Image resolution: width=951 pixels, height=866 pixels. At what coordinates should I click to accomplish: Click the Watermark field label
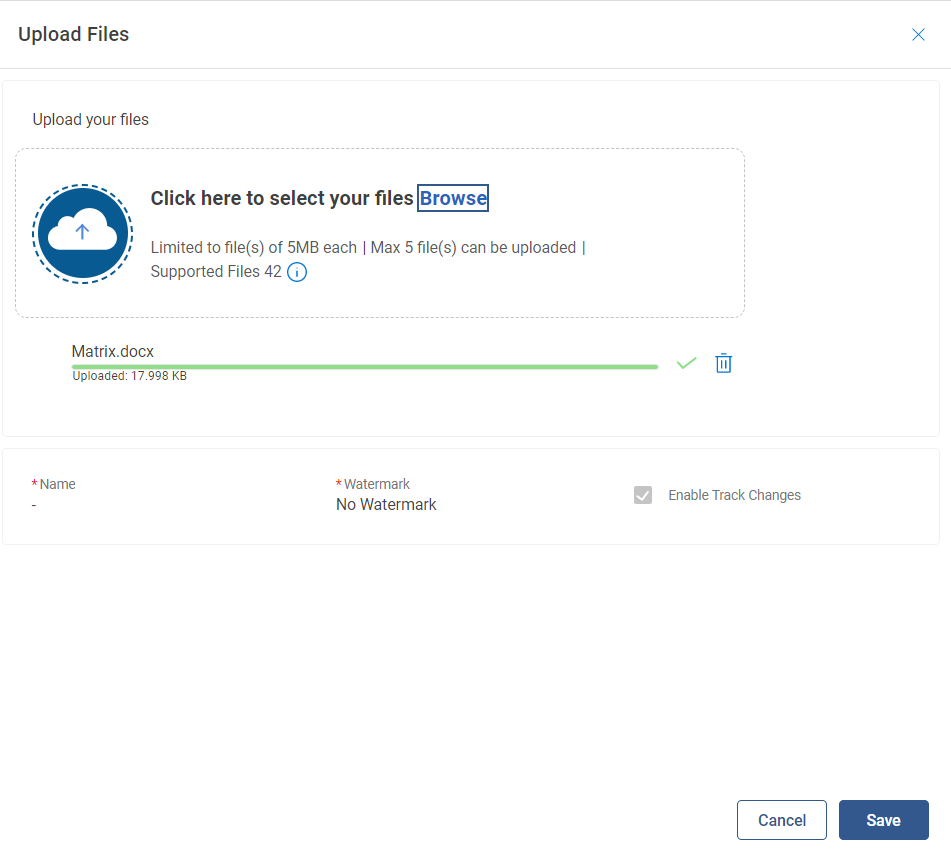coord(377,484)
